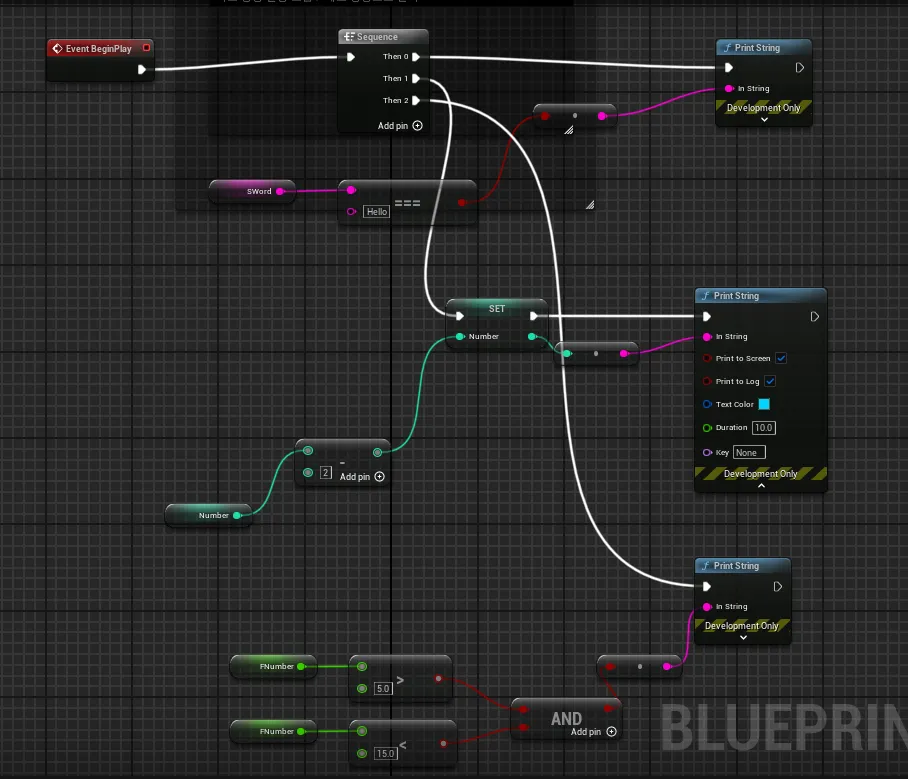Screen dimensions: 908x779
Task: Click the Then 0 output pin
Action: point(416,56)
